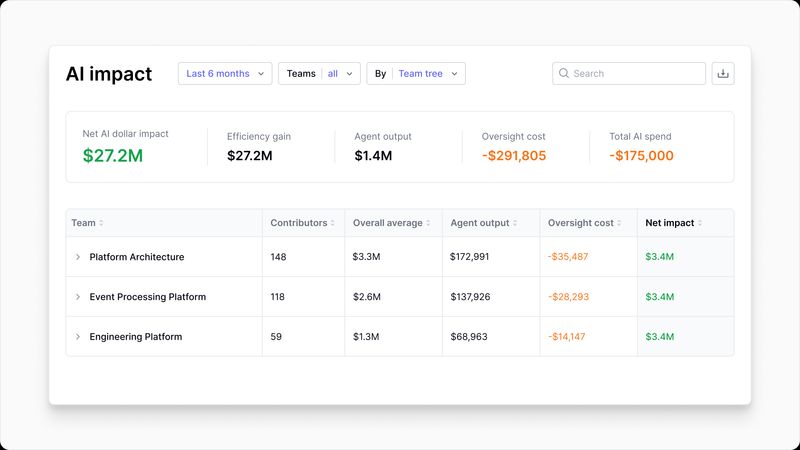Click the download export icon

(723, 73)
